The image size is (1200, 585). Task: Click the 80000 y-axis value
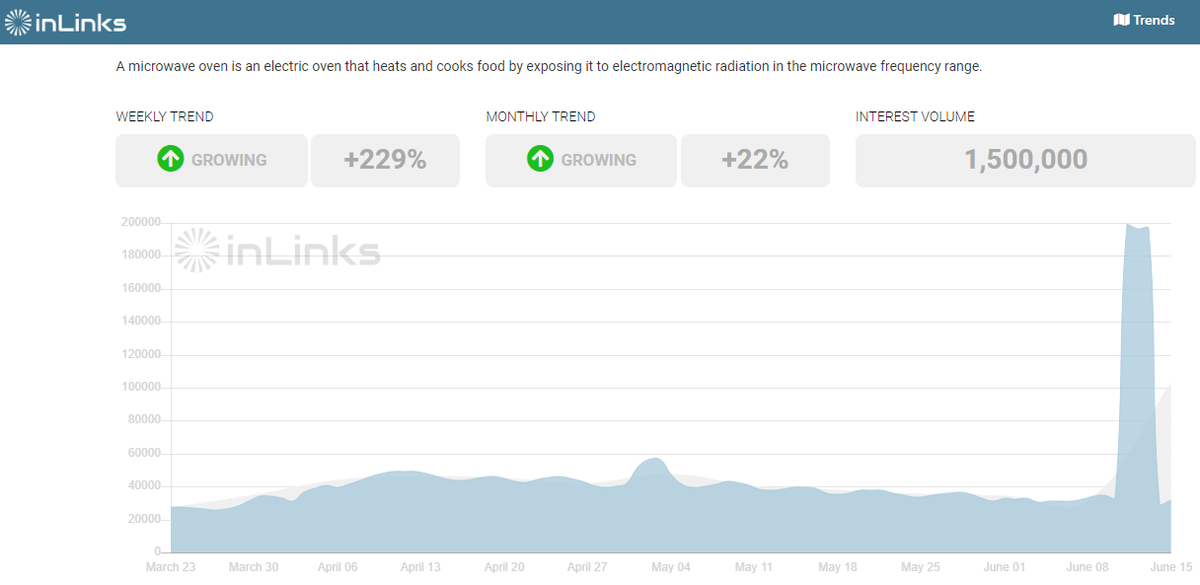coord(144,420)
